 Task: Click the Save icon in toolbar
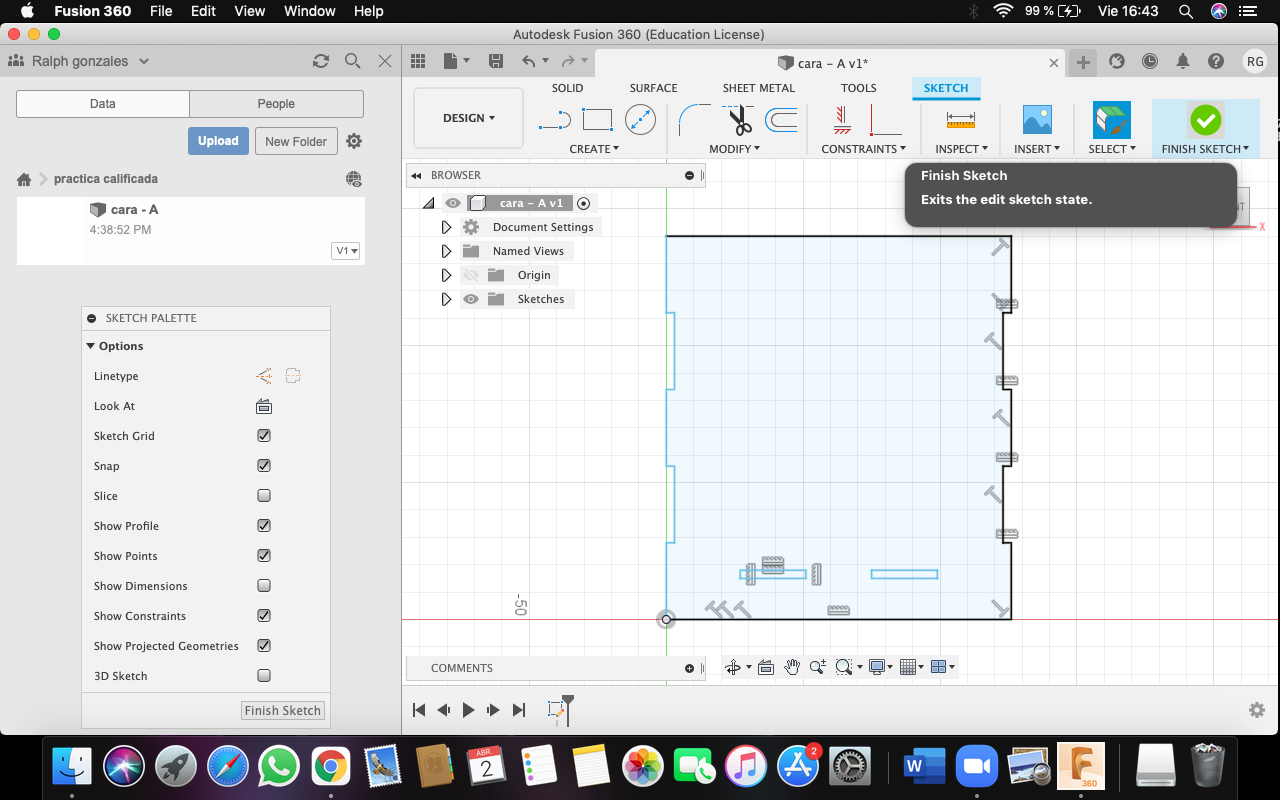496,61
